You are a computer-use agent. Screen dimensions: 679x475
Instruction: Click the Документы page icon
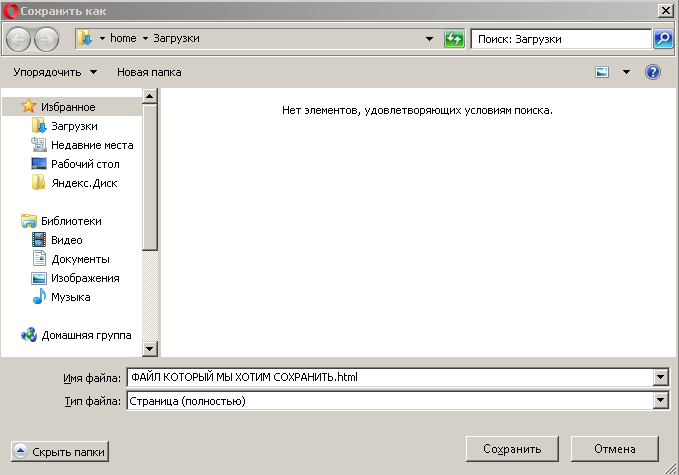[39, 259]
